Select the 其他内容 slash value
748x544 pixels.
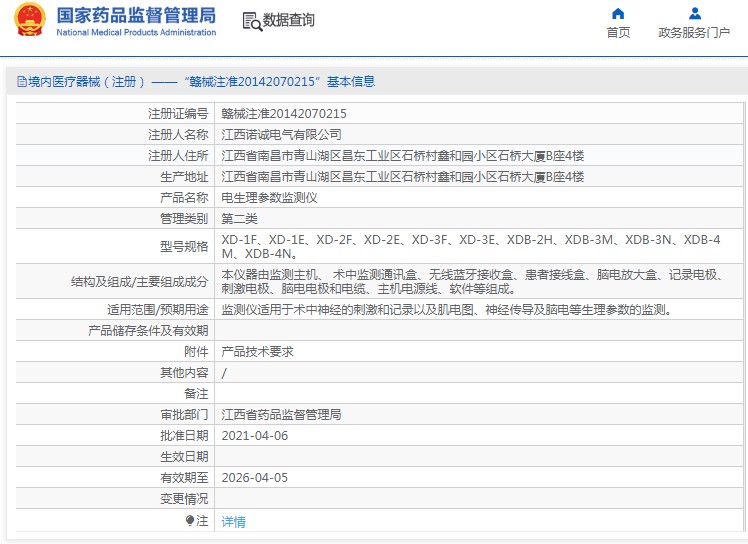pyautogui.click(x=224, y=373)
